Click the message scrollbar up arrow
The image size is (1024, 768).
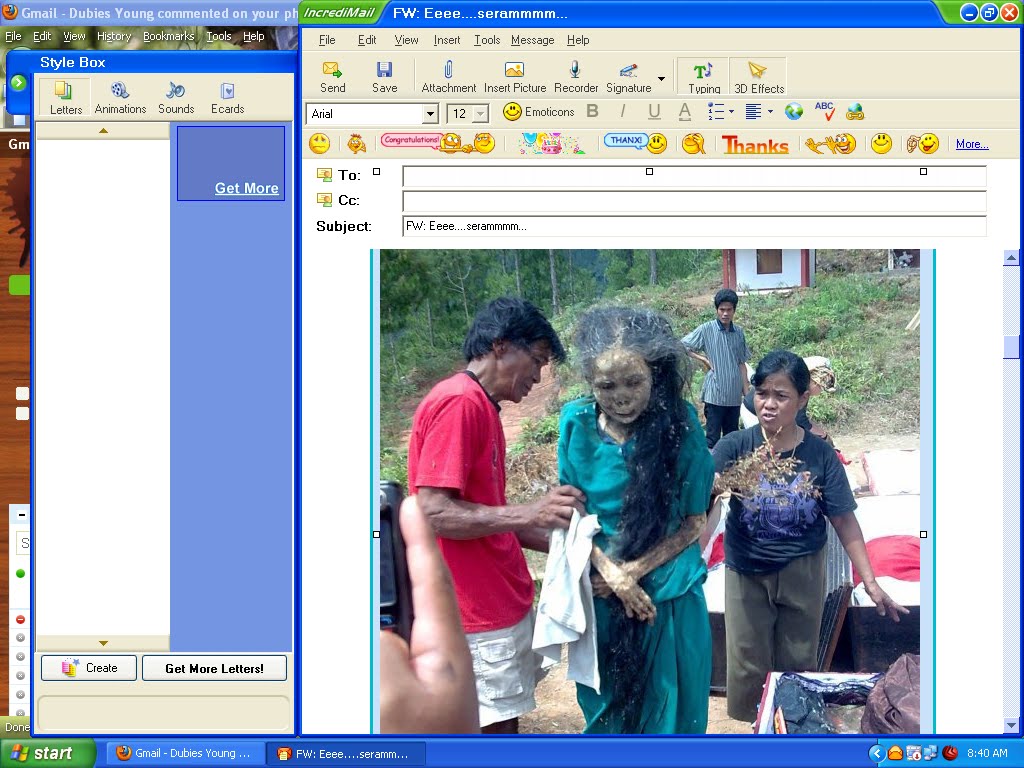tap(1011, 258)
